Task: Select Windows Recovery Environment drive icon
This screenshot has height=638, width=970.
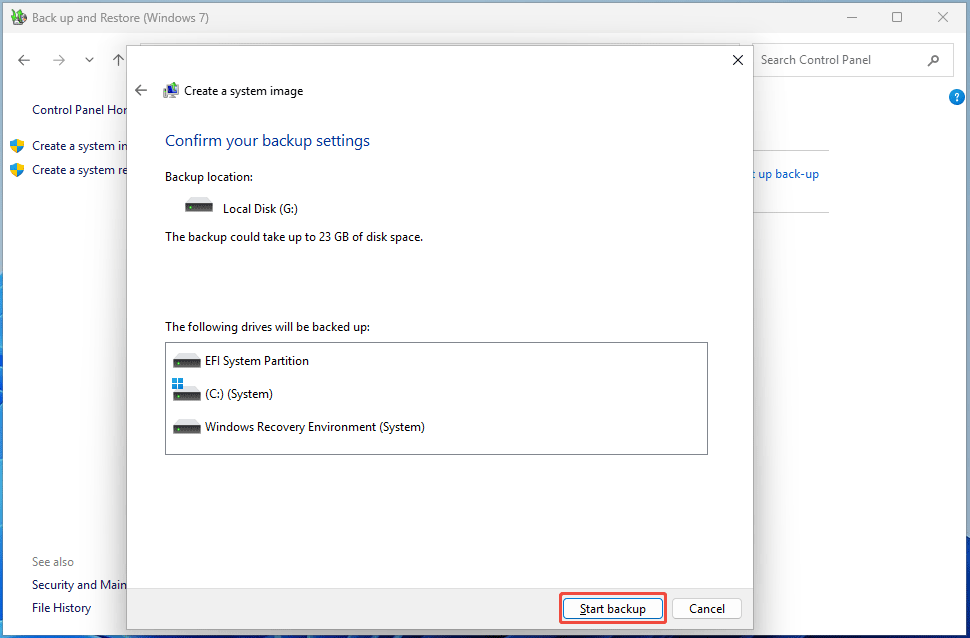Action: pos(186,426)
